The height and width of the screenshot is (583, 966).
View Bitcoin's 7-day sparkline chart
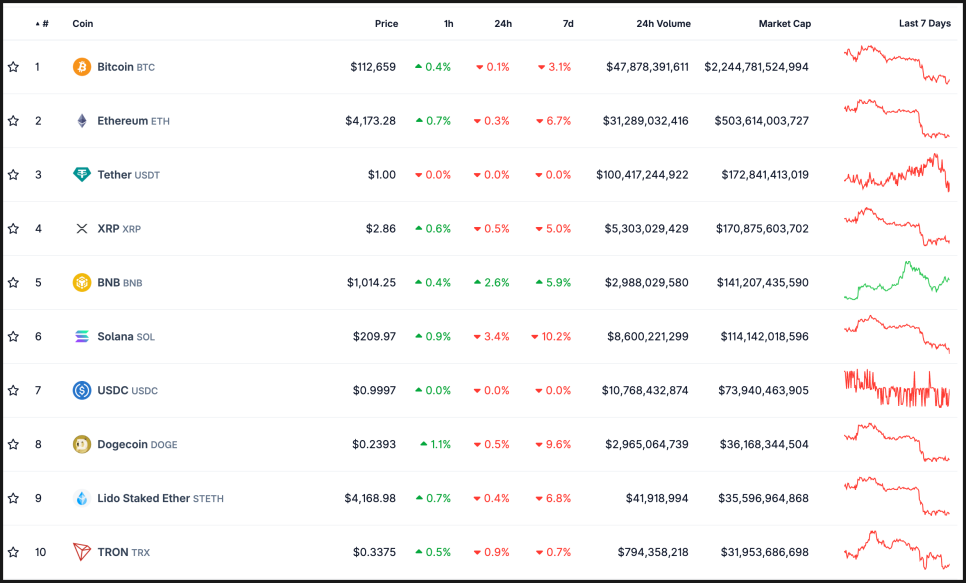click(x=897, y=65)
